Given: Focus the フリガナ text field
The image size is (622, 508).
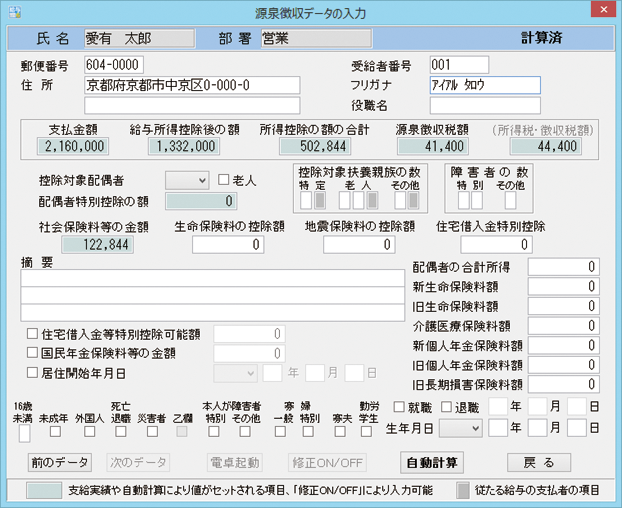Looking at the screenshot, I should (x=484, y=85).
